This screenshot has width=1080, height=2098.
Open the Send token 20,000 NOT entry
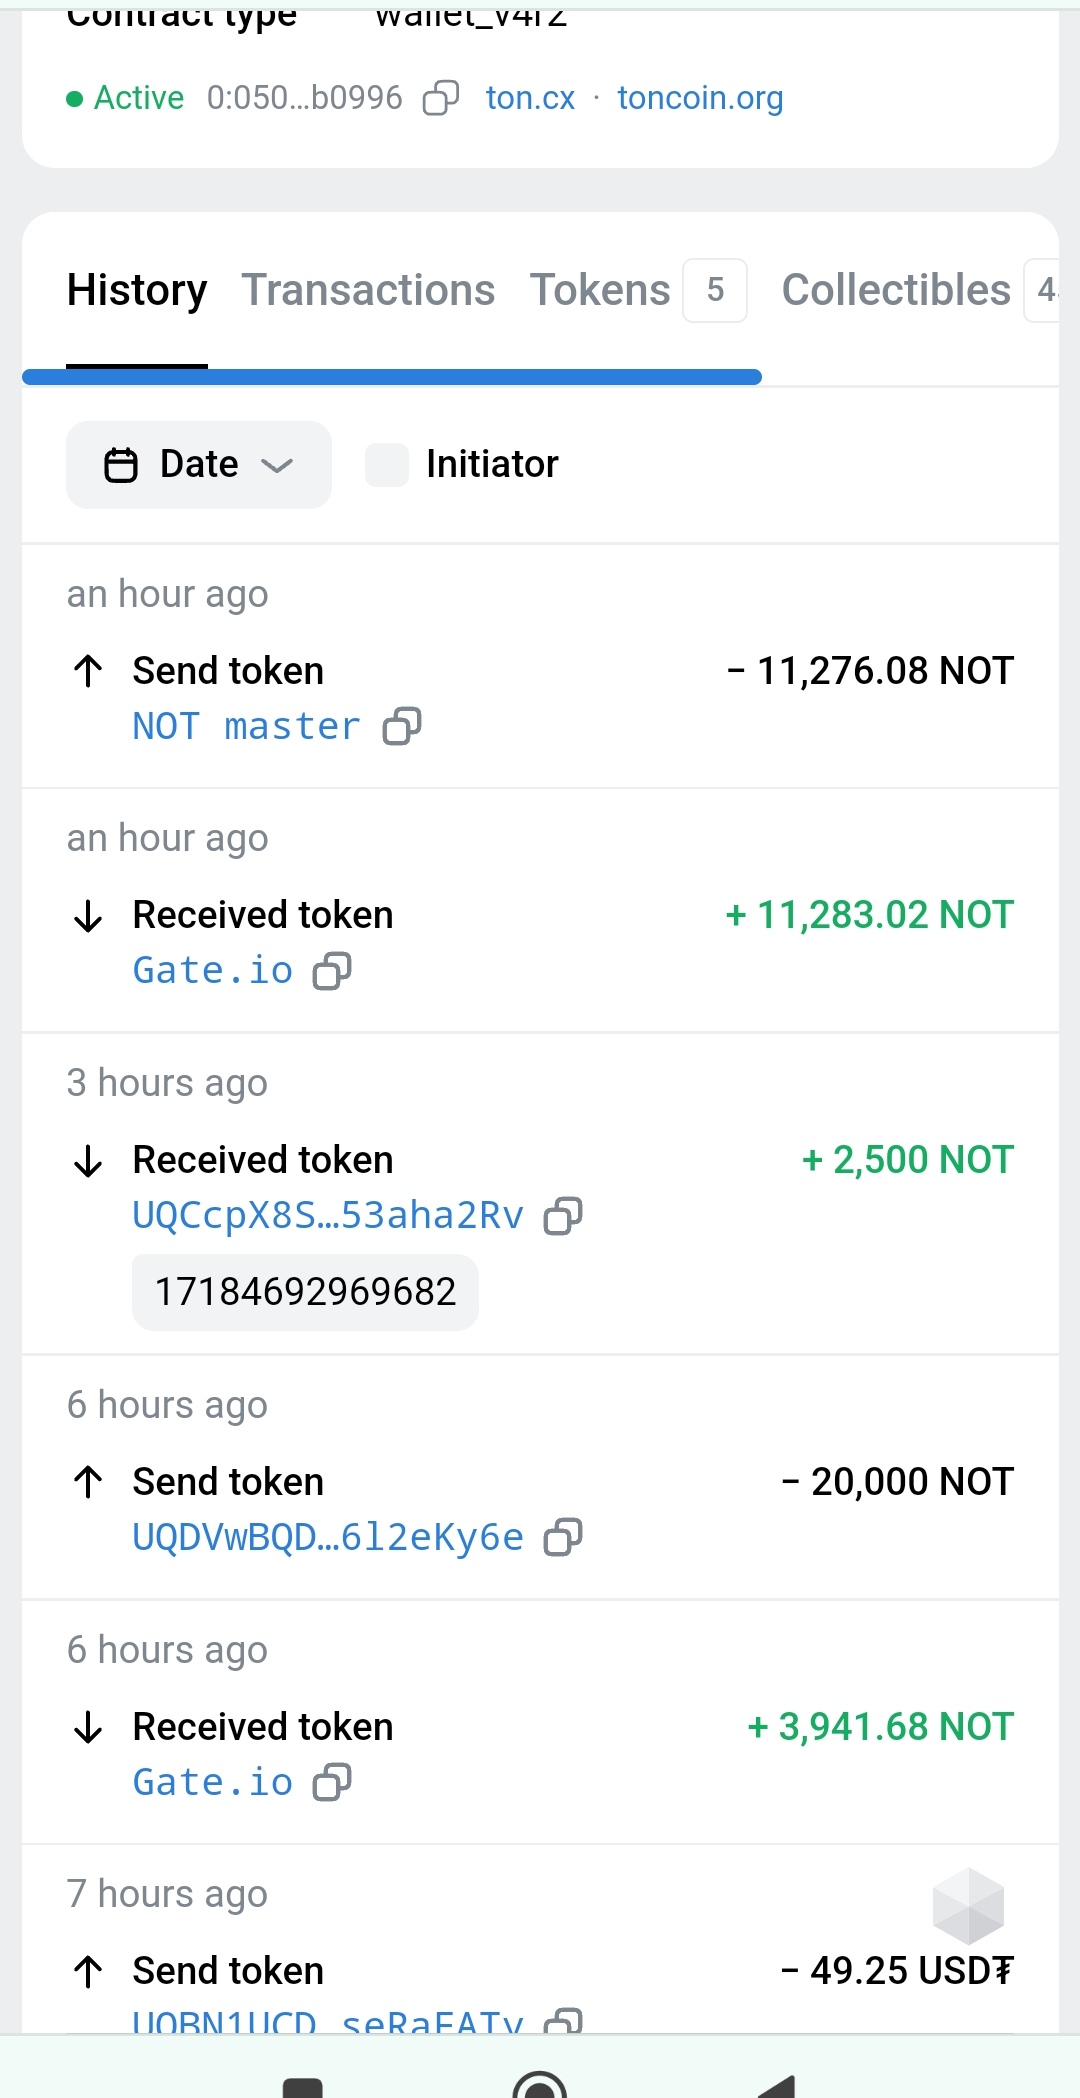228,1482
